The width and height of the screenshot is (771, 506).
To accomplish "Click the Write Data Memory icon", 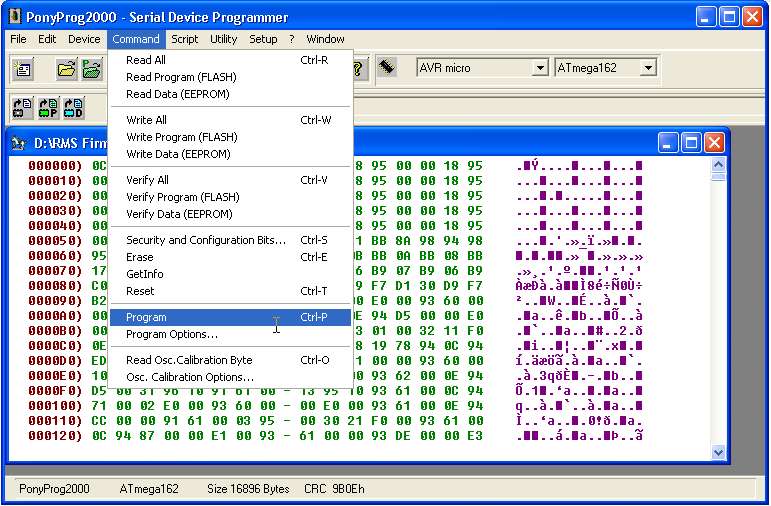I will click(74, 107).
